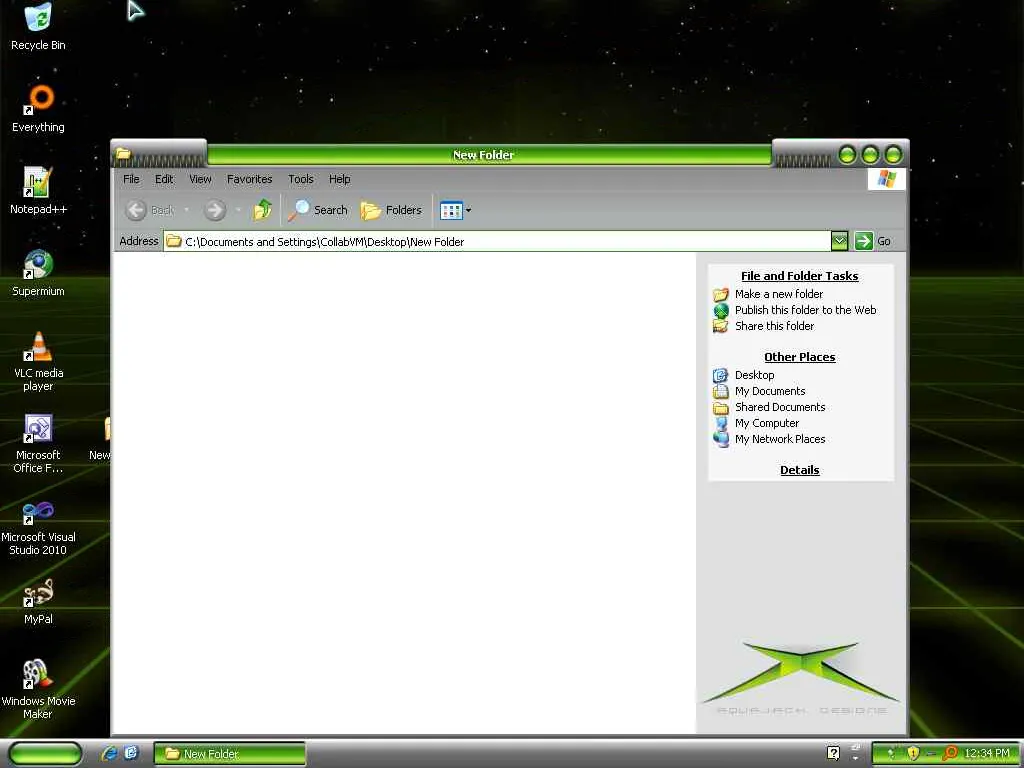Select the New Folder taskbar button
Image resolution: width=1024 pixels, height=768 pixels.
point(229,754)
